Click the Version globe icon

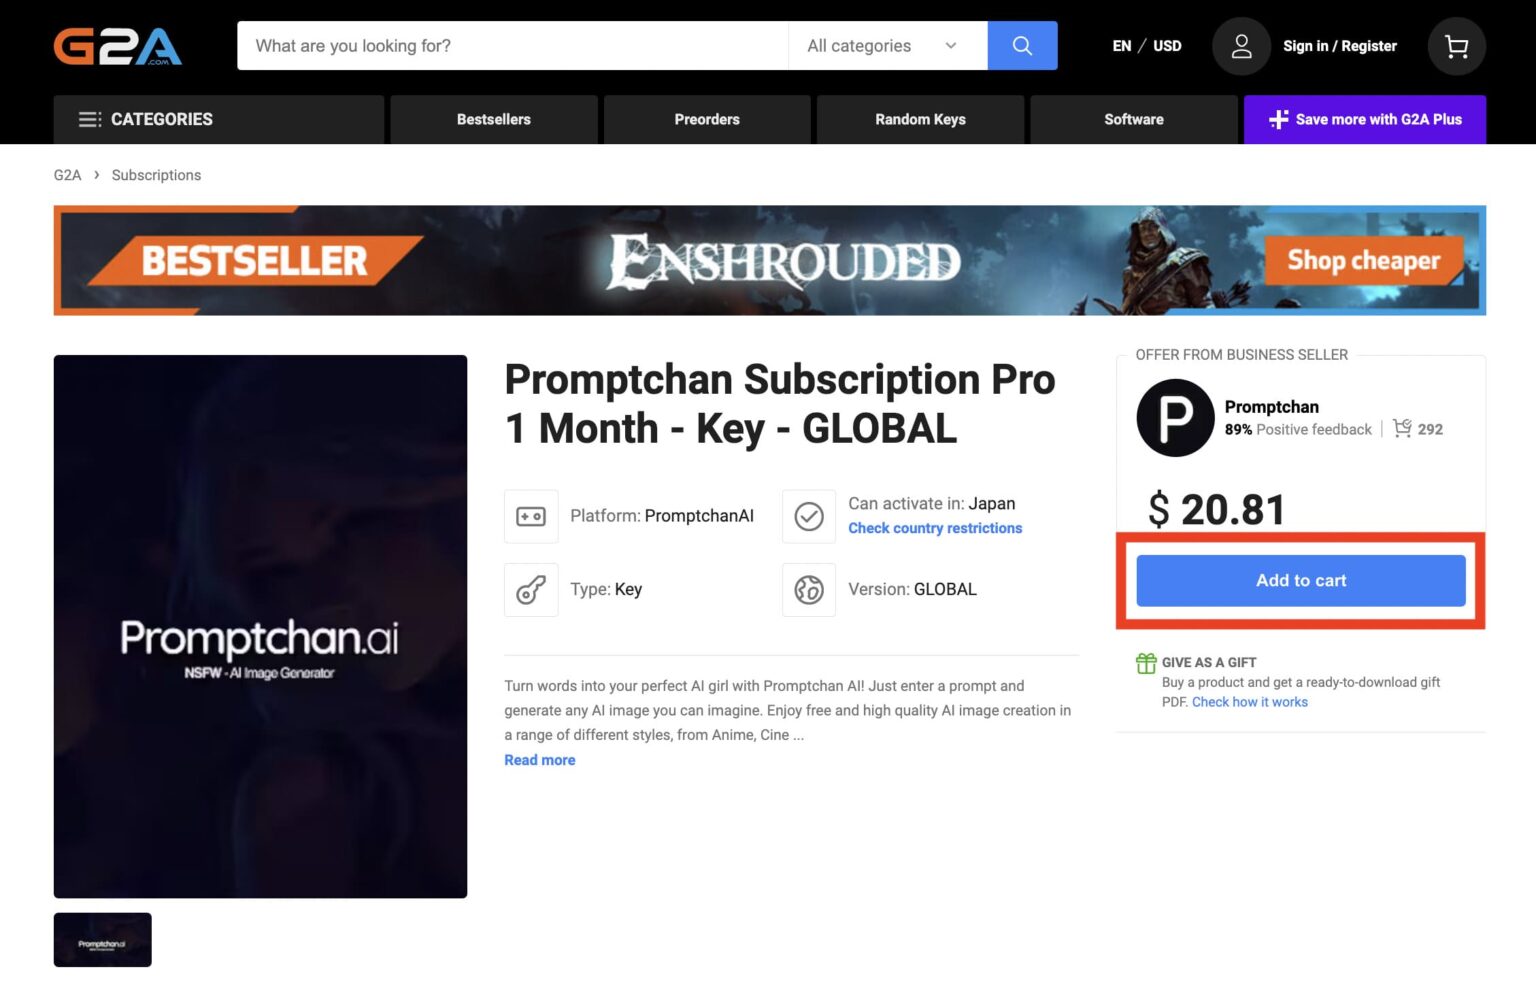click(x=809, y=590)
